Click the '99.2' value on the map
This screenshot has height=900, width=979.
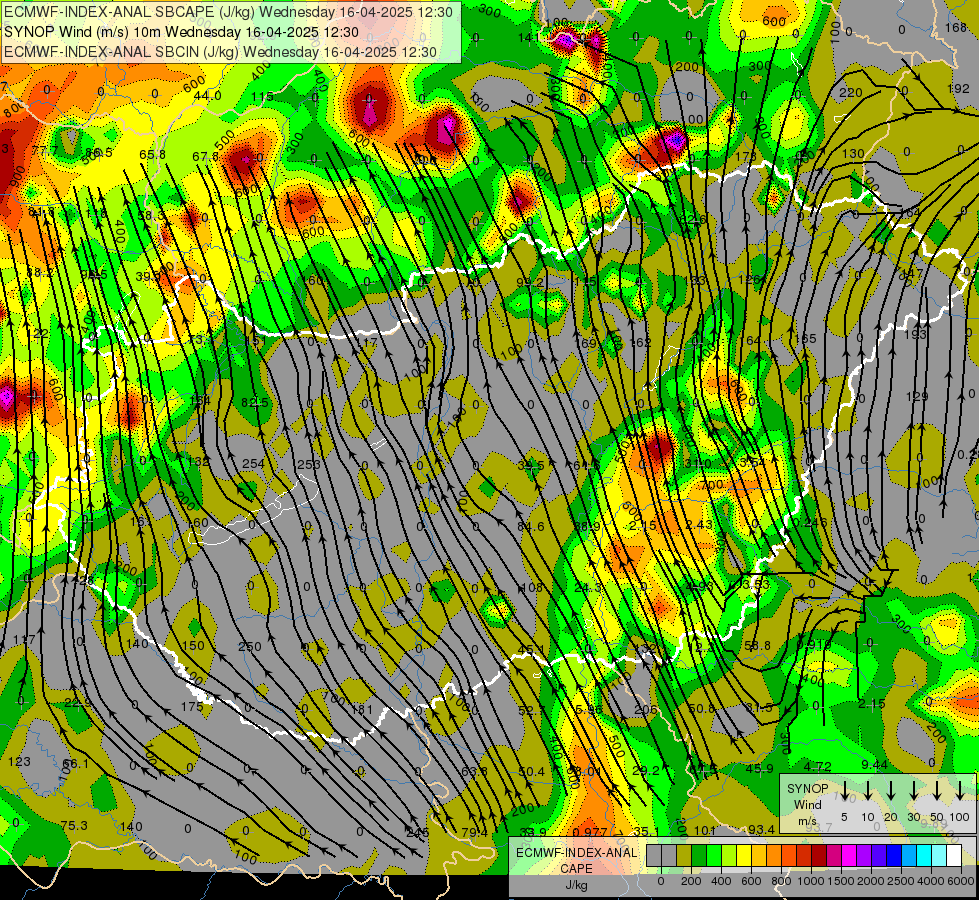point(530,282)
